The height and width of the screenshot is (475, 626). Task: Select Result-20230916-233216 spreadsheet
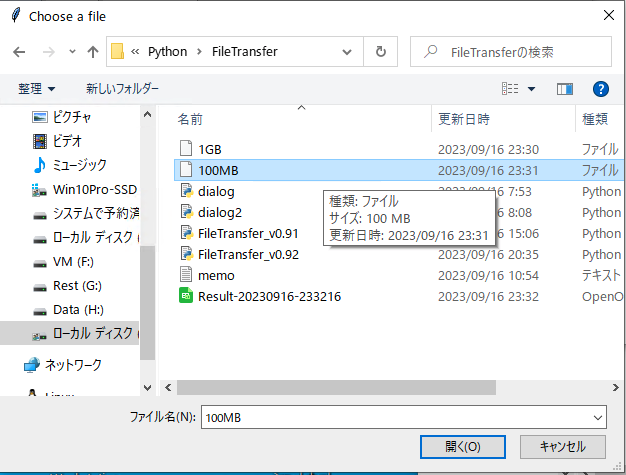(269, 297)
